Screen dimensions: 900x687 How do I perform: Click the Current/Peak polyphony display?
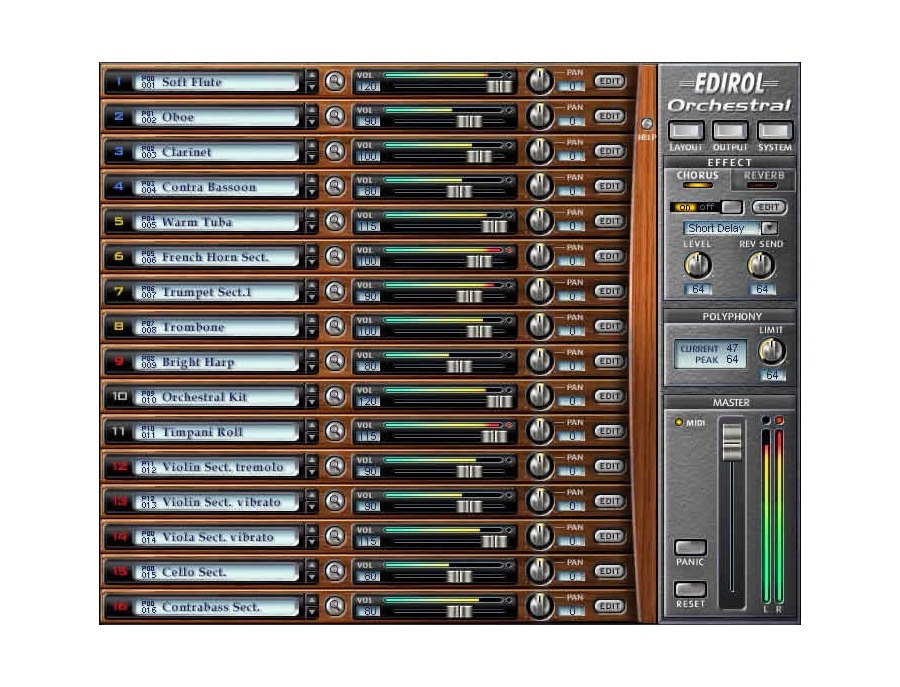[710, 354]
